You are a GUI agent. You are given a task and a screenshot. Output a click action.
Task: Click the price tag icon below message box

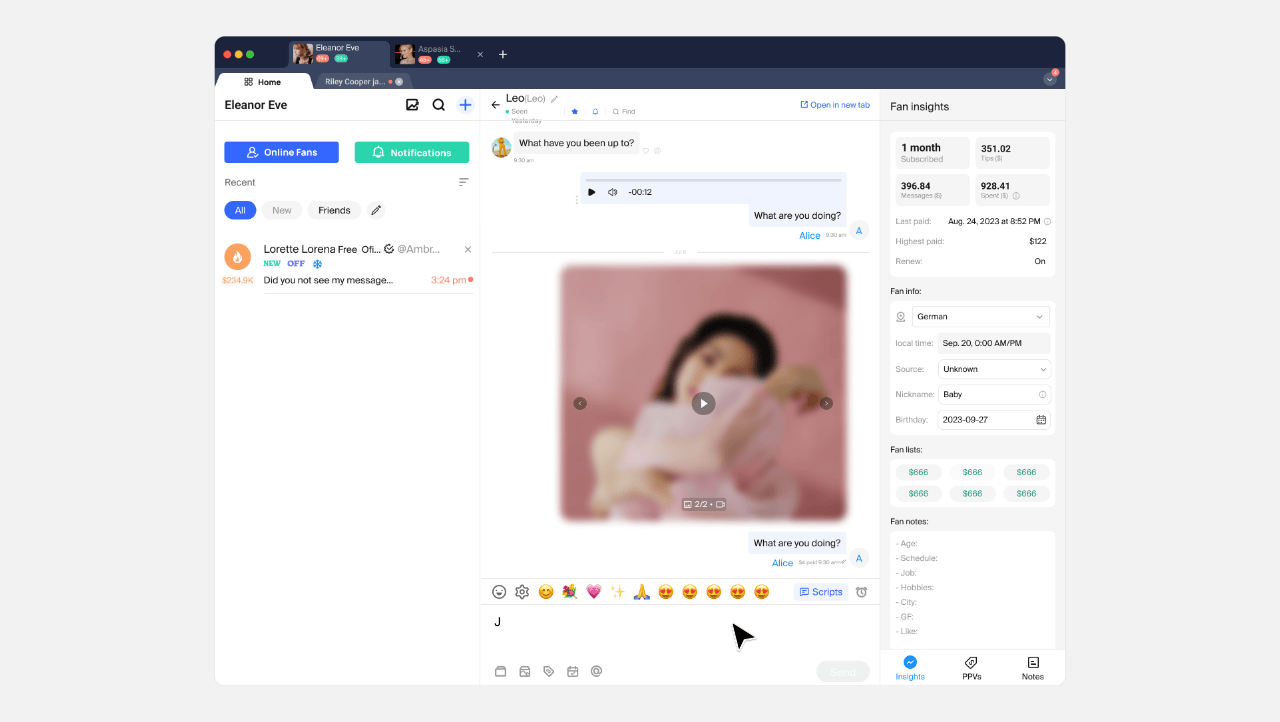click(548, 672)
